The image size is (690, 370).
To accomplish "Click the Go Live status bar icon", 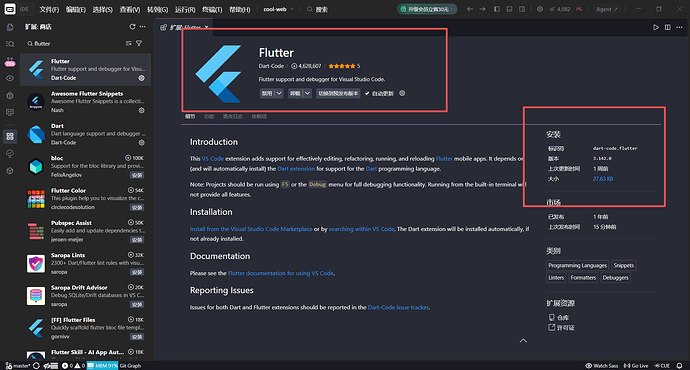I will pyautogui.click(x=636, y=366).
